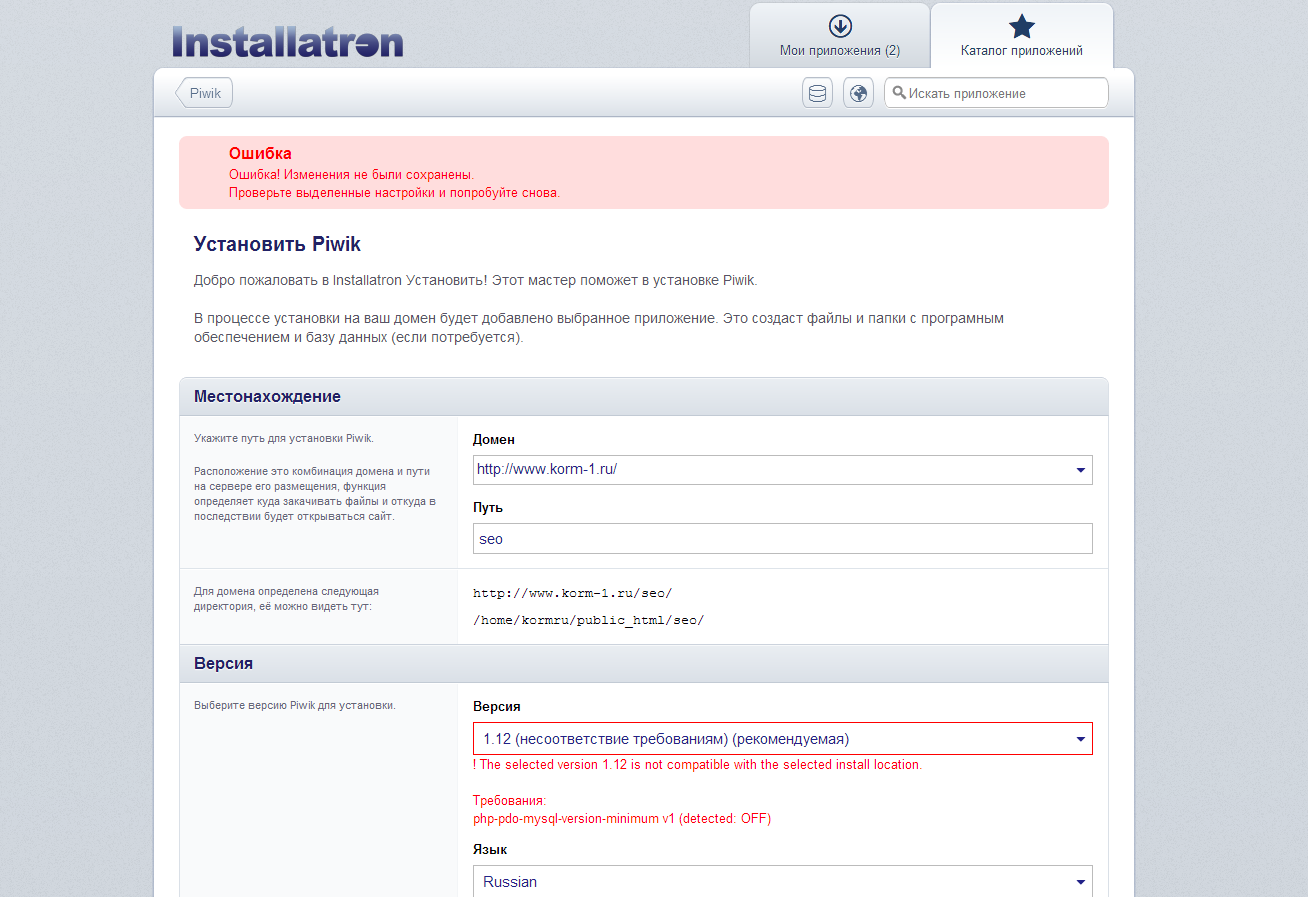Open the Версия dropdown showing 1.12
The image size is (1308, 897).
(x=783, y=739)
